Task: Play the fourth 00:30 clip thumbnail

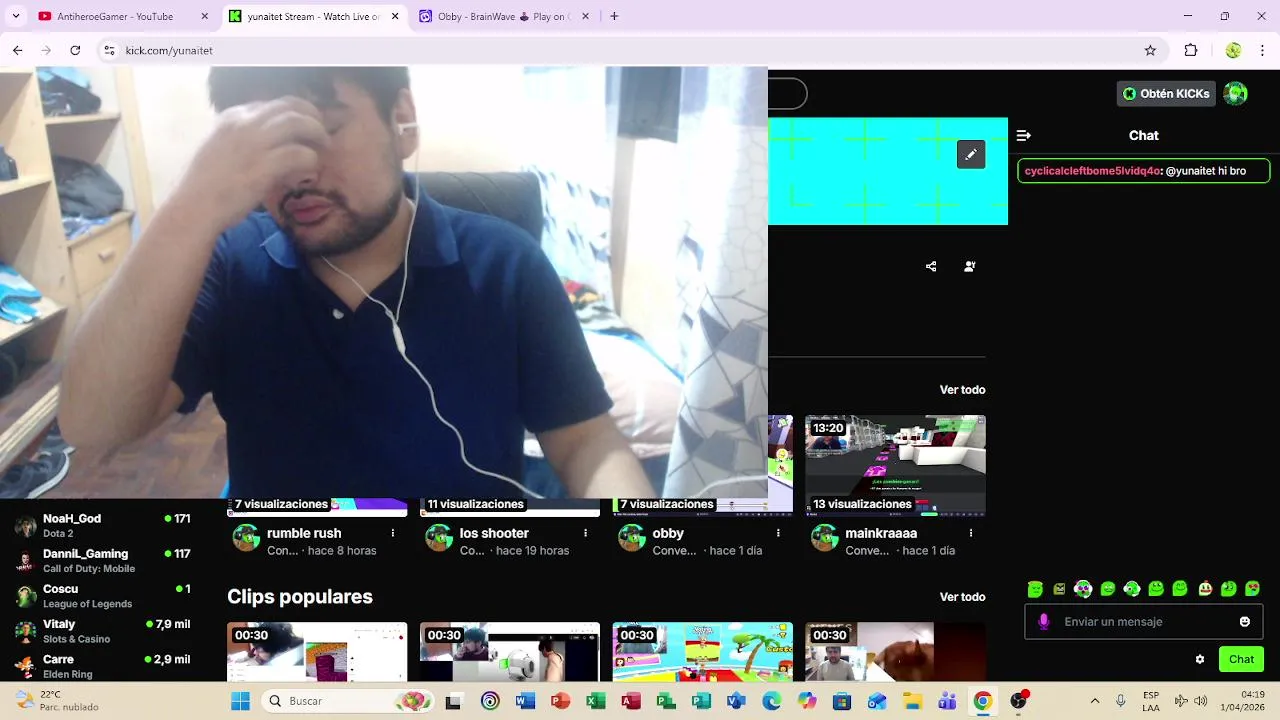Action: point(895,652)
